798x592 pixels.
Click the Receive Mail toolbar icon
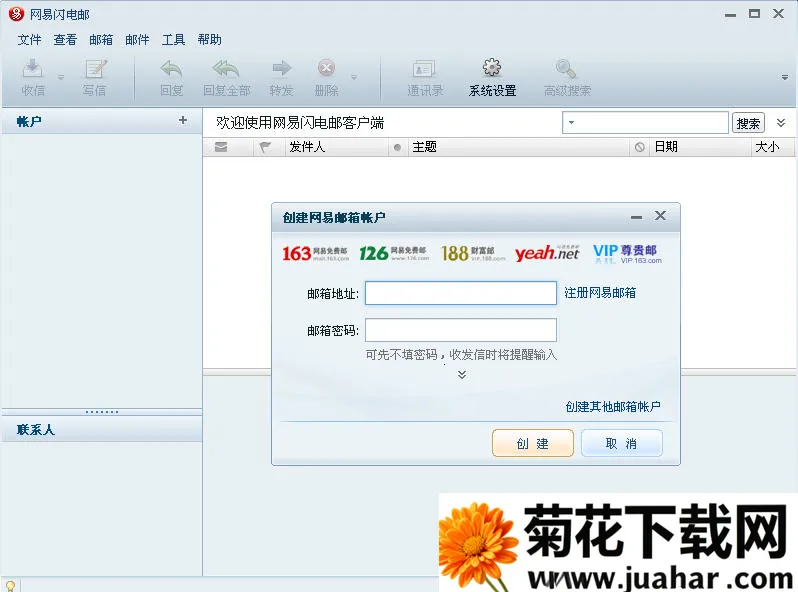tap(33, 69)
